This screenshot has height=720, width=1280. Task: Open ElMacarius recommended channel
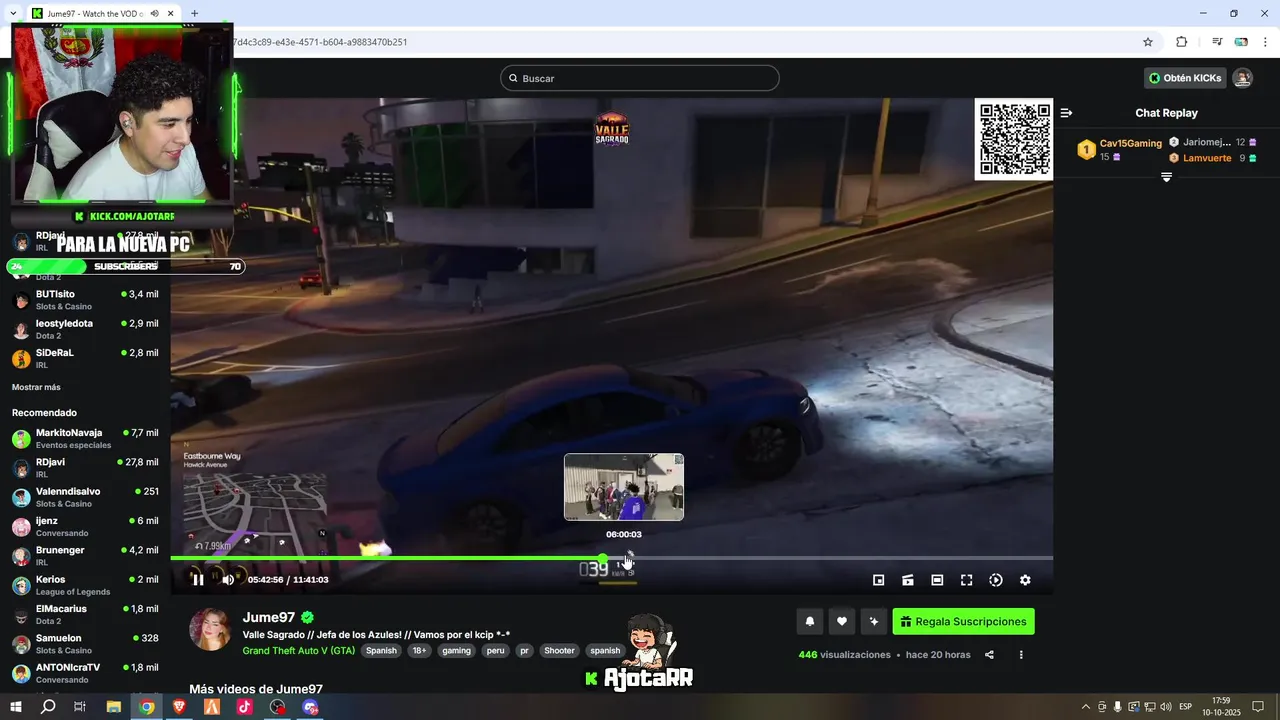click(85, 614)
